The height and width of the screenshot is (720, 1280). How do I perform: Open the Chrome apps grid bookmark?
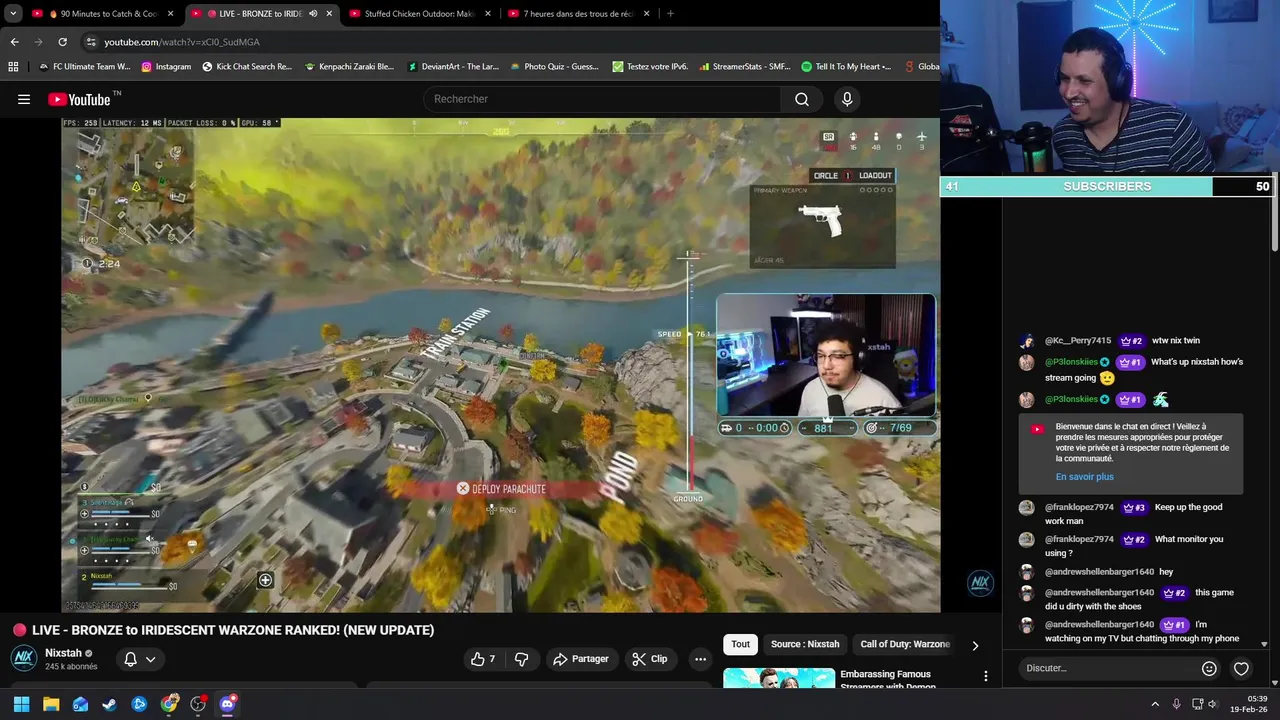pyautogui.click(x=13, y=67)
